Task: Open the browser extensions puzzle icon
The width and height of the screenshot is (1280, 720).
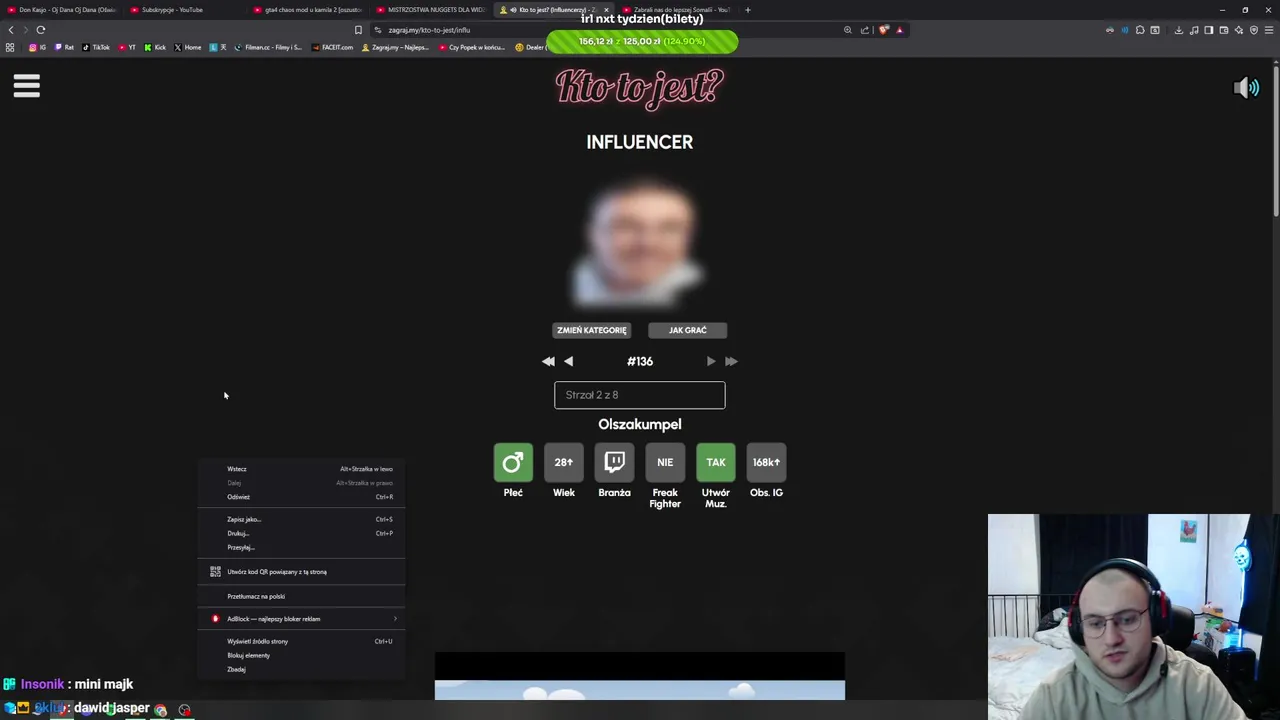Action: point(1140,30)
